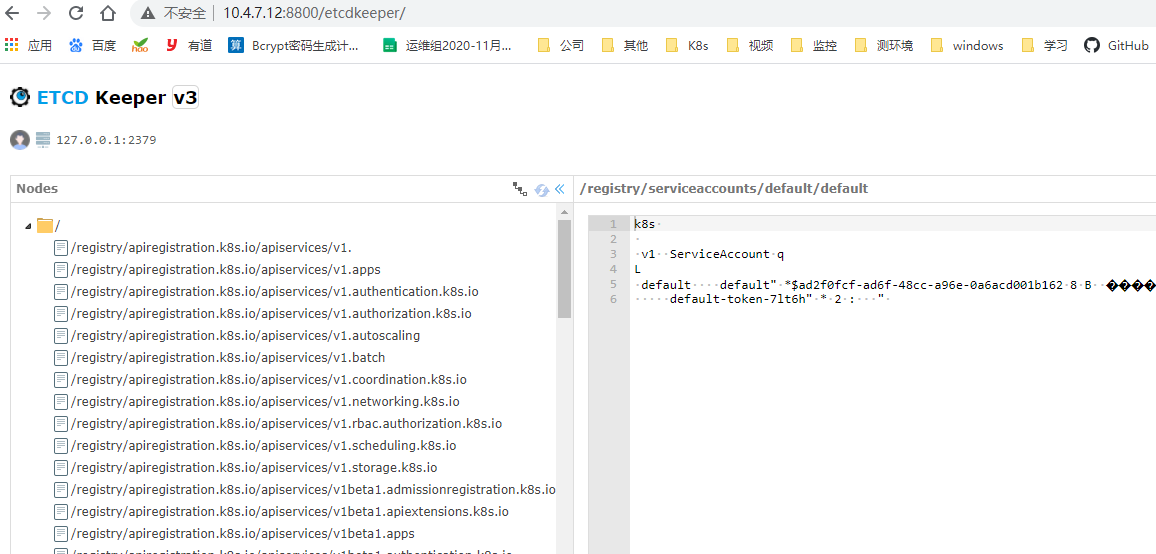Viewport: 1156px width, 554px height.
Task: Click the ETCD Keeper logo icon
Action: coord(21,97)
